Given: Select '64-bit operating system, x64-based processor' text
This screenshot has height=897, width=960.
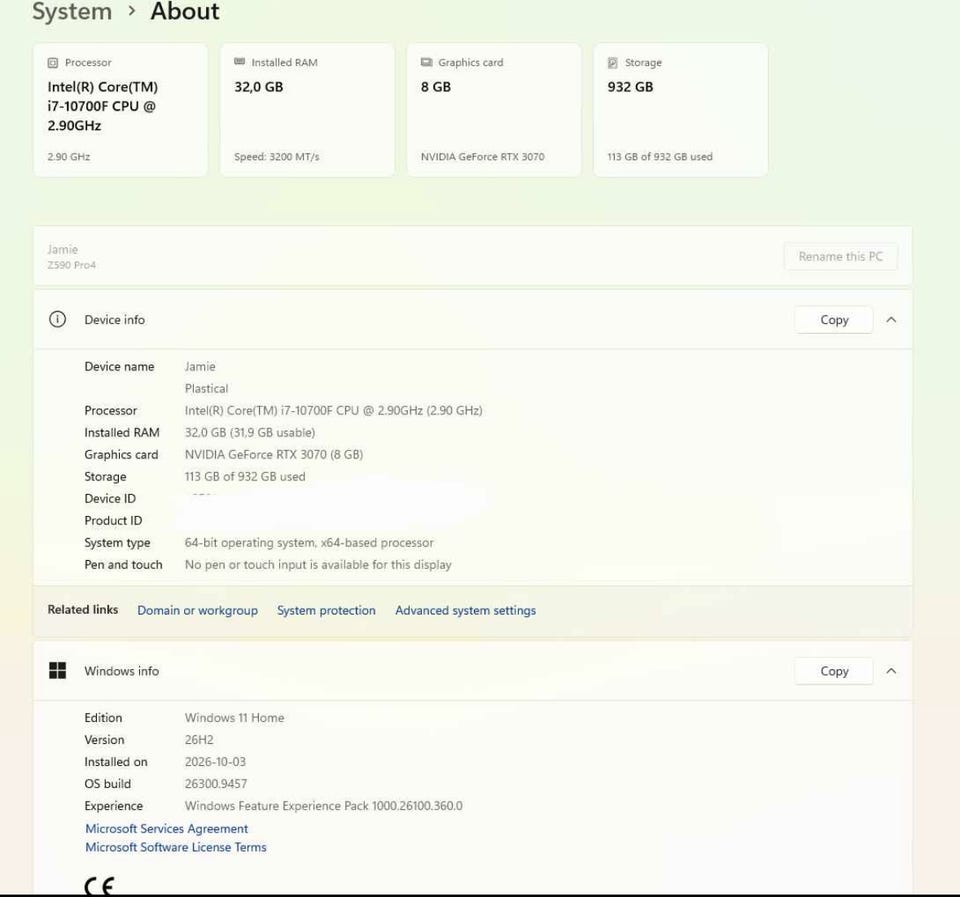Looking at the screenshot, I should [309, 542].
